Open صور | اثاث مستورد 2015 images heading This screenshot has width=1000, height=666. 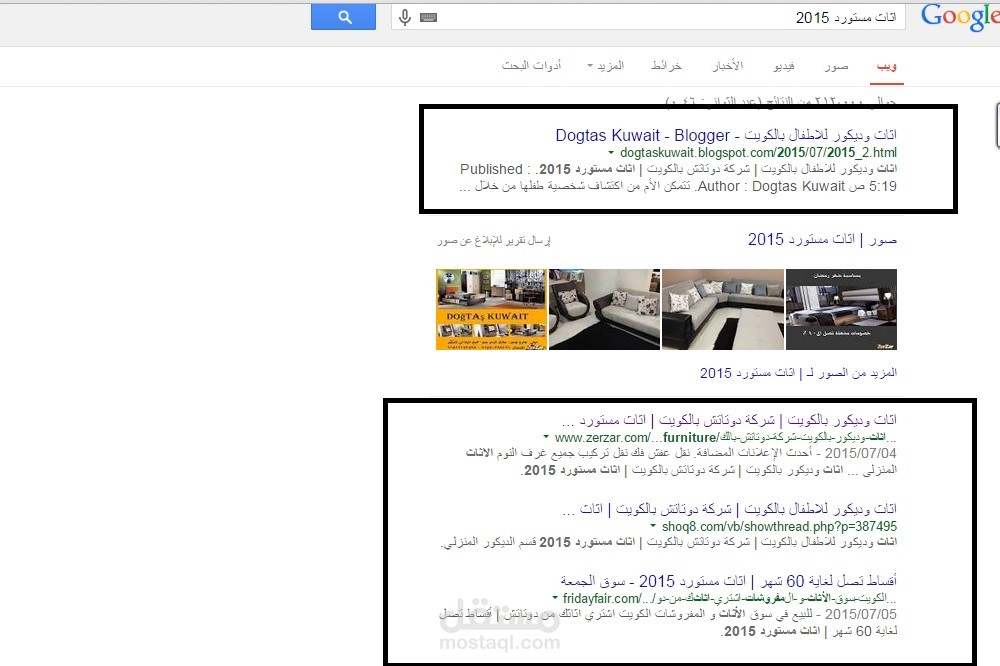coord(822,240)
